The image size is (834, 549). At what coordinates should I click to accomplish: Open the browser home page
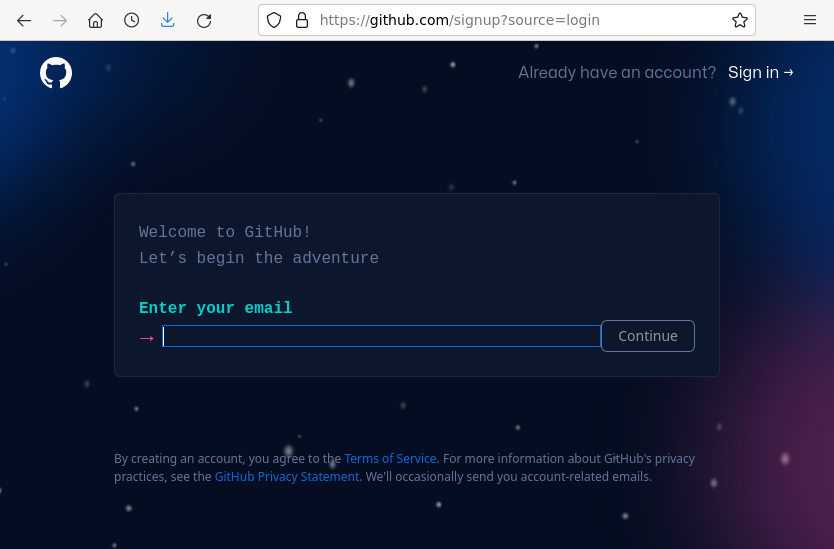(96, 20)
